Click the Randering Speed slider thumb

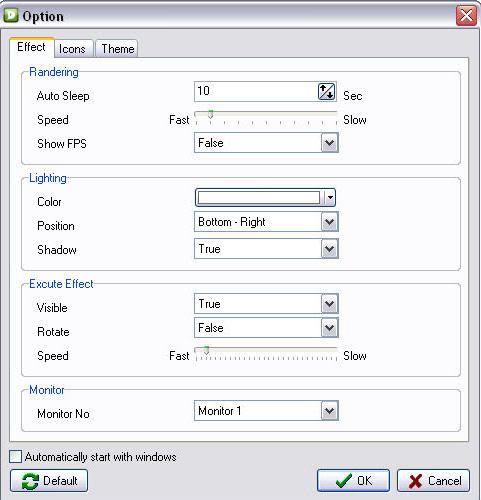(x=210, y=114)
